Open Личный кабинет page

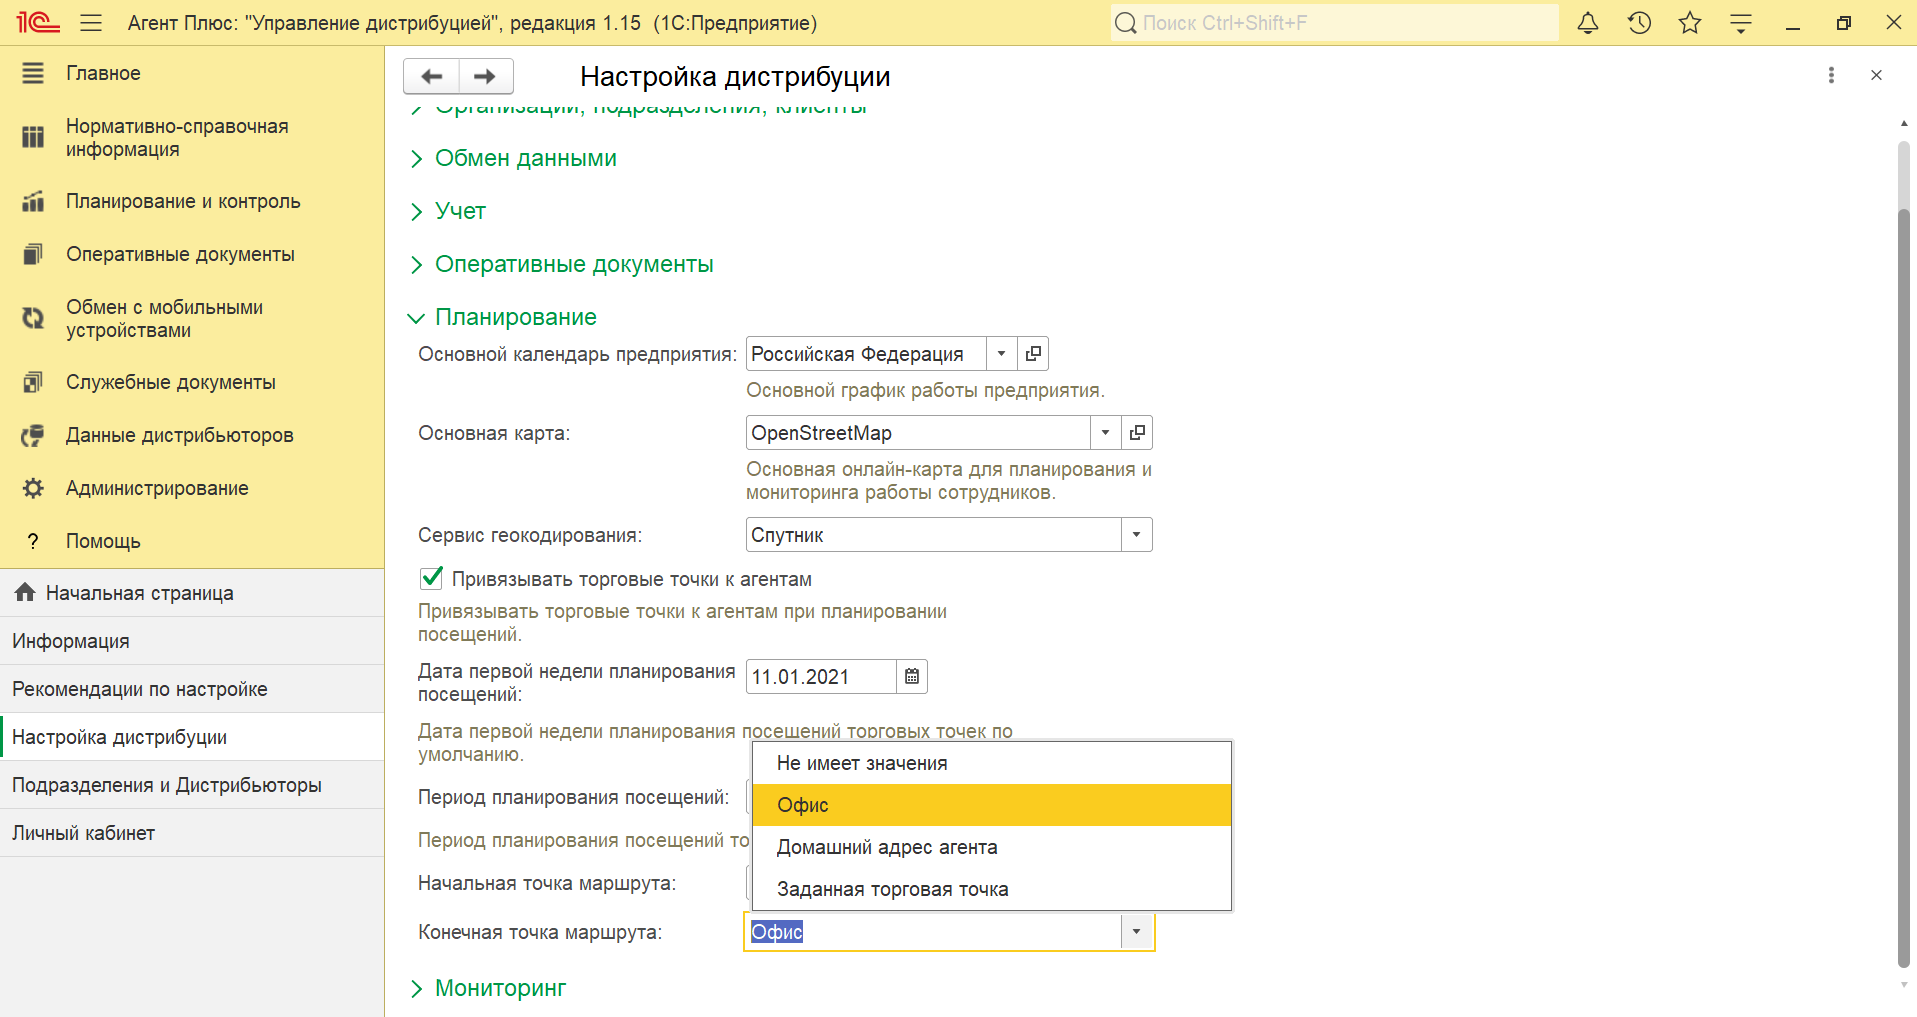coord(192,833)
